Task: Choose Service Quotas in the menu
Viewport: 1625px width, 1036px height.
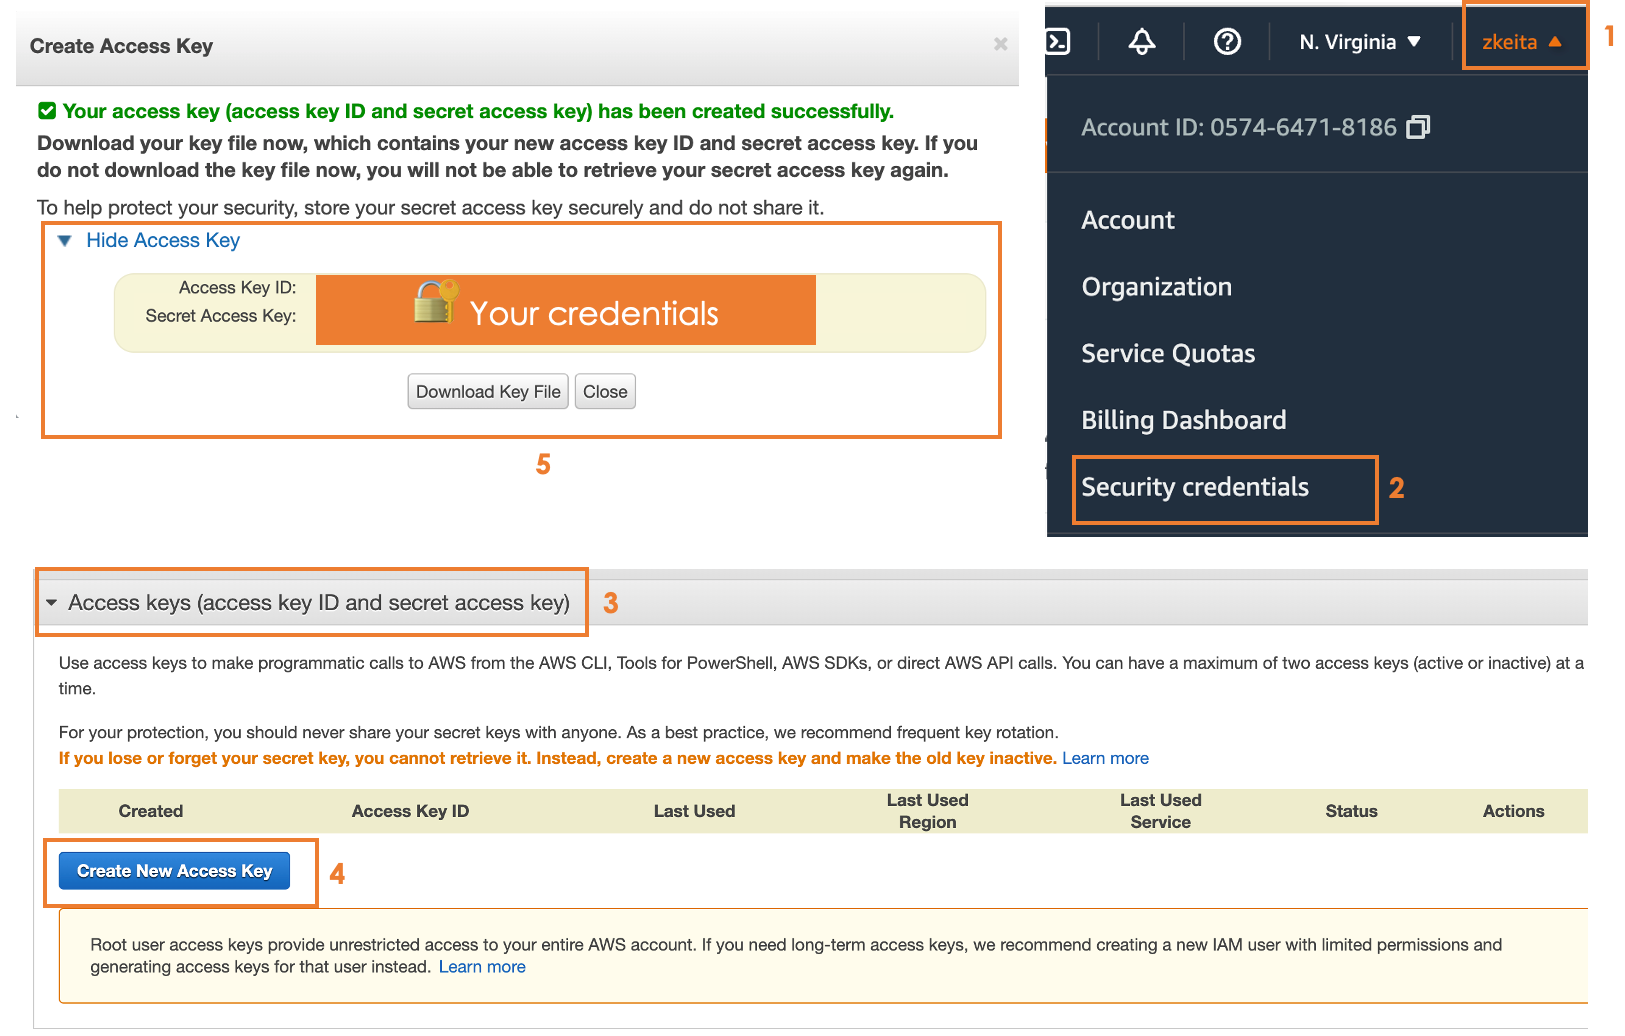Action: (1168, 354)
